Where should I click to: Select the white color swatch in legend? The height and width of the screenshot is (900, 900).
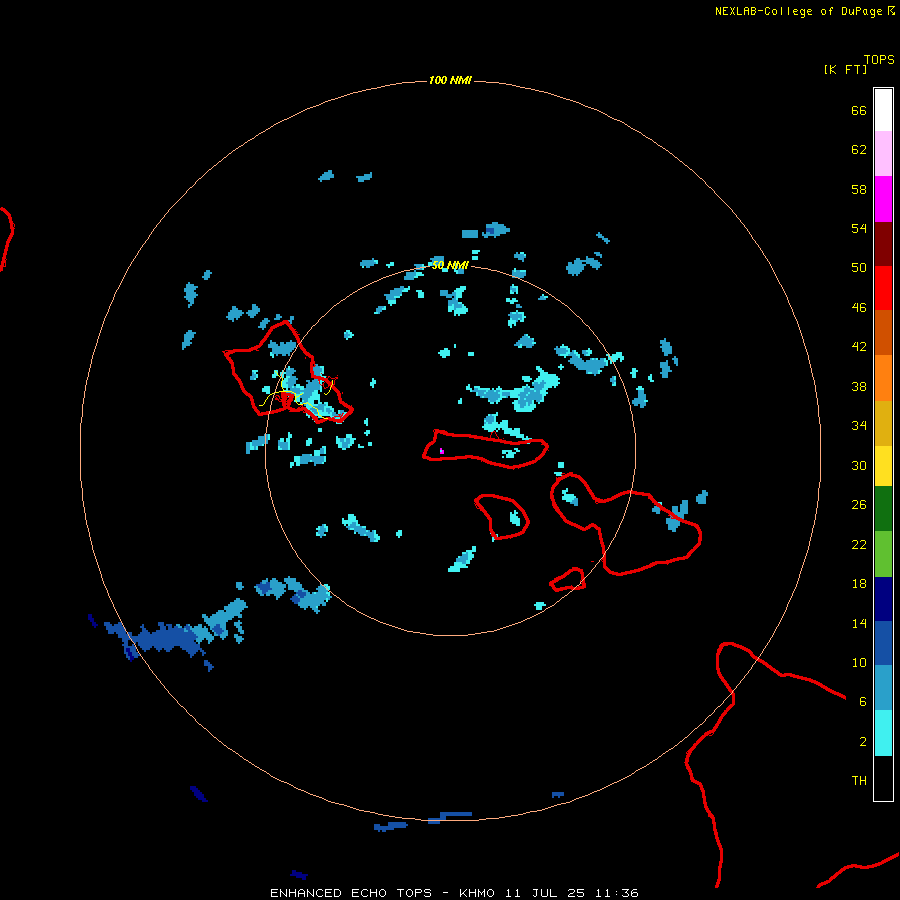(883, 110)
